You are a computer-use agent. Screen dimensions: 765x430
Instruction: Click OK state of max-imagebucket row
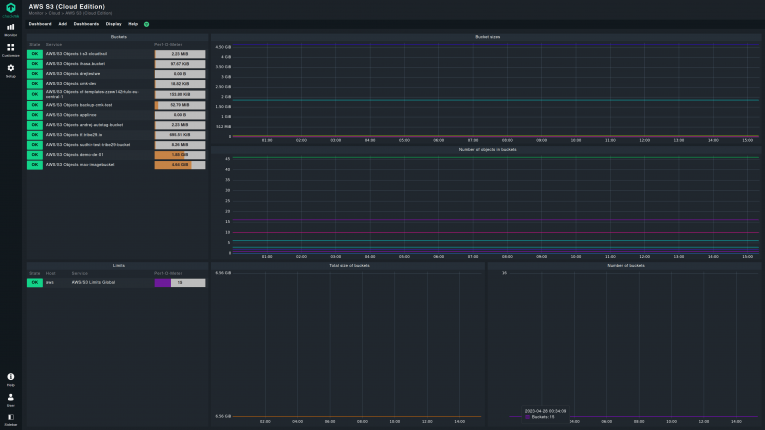(x=35, y=164)
